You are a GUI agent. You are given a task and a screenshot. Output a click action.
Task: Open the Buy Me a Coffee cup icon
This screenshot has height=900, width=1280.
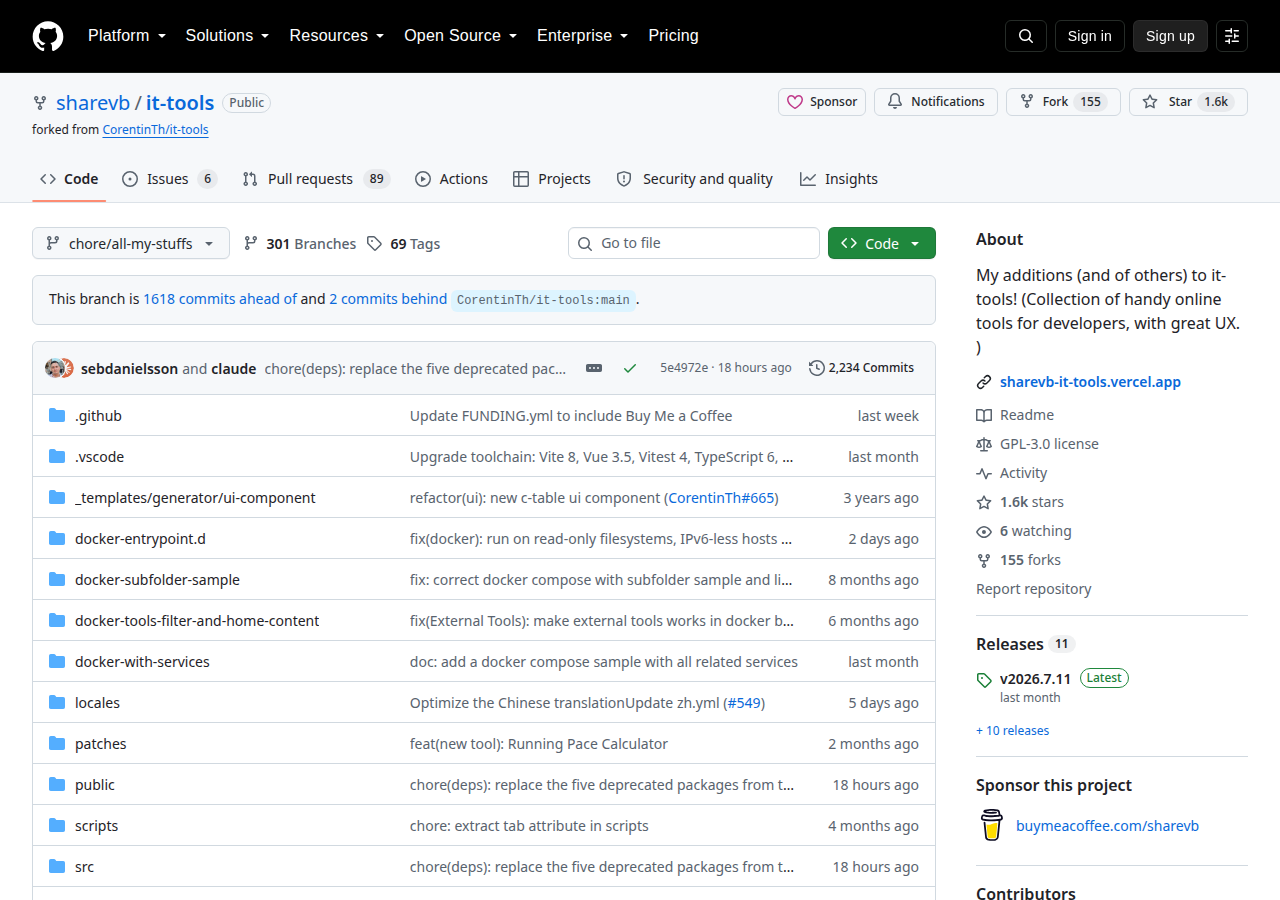(991, 825)
